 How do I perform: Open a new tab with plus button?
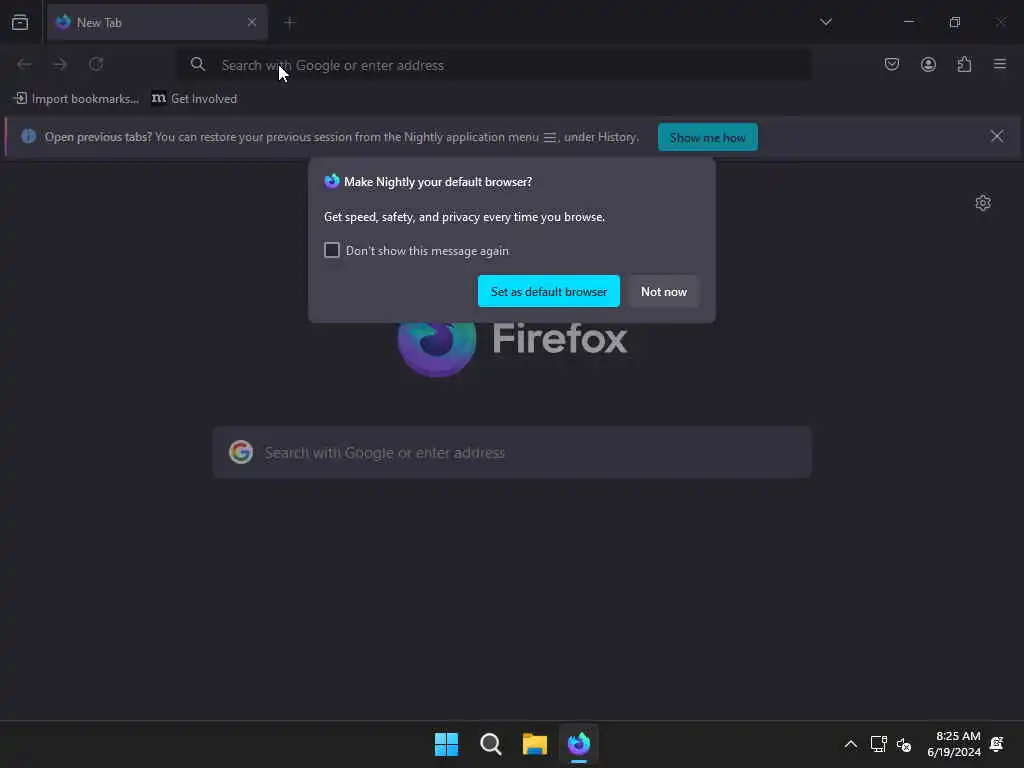(x=289, y=22)
